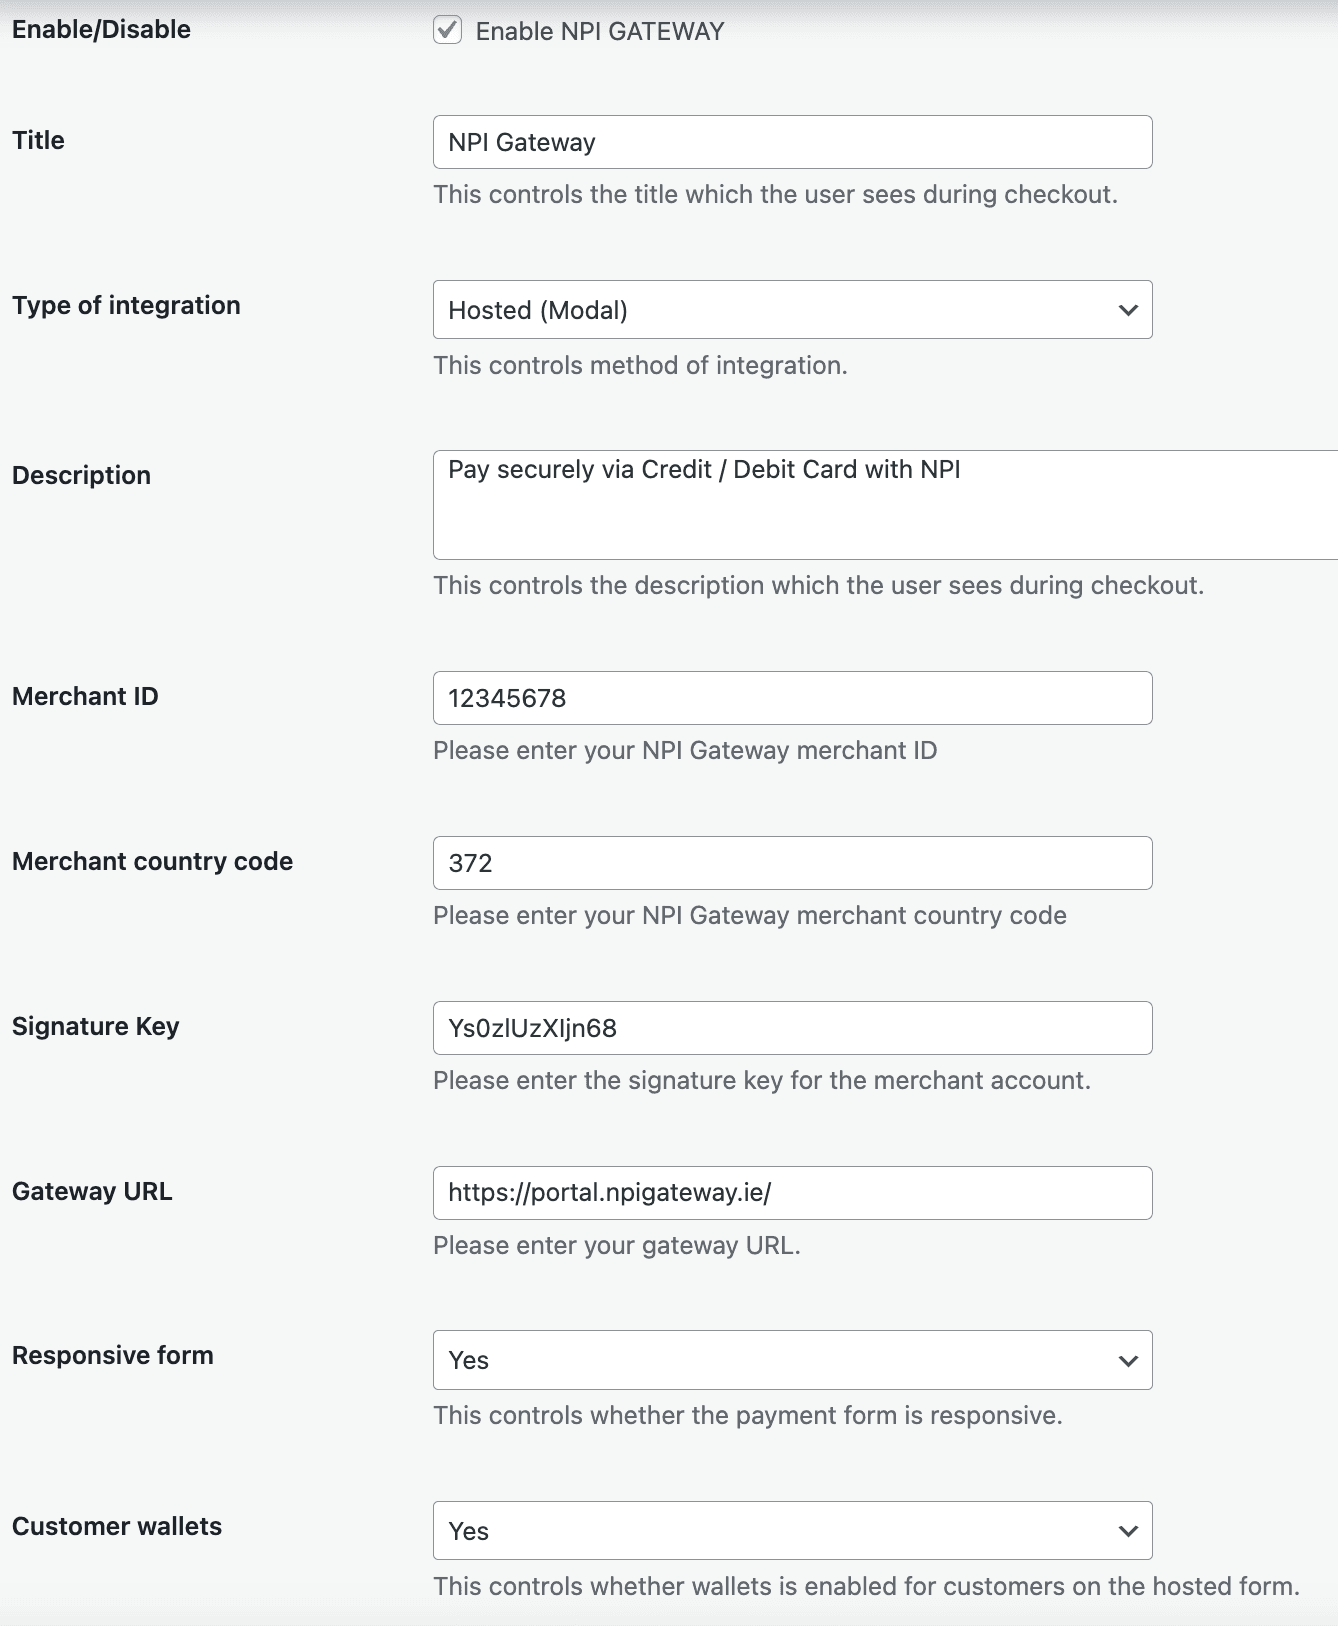The image size is (1338, 1626).
Task: Click the Customer wallets label
Action: point(116,1526)
